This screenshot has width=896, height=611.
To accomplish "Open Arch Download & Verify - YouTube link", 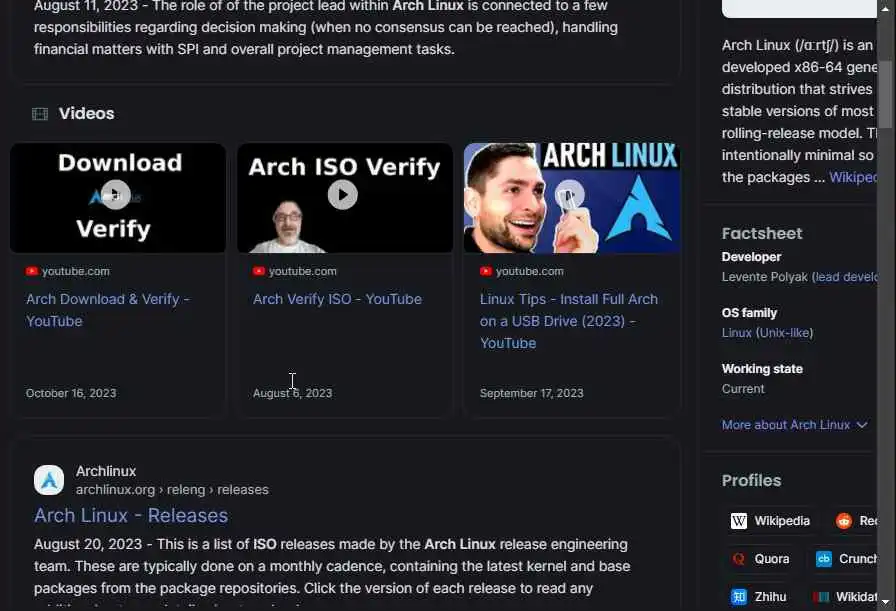I will pyautogui.click(x=108, y=310).
